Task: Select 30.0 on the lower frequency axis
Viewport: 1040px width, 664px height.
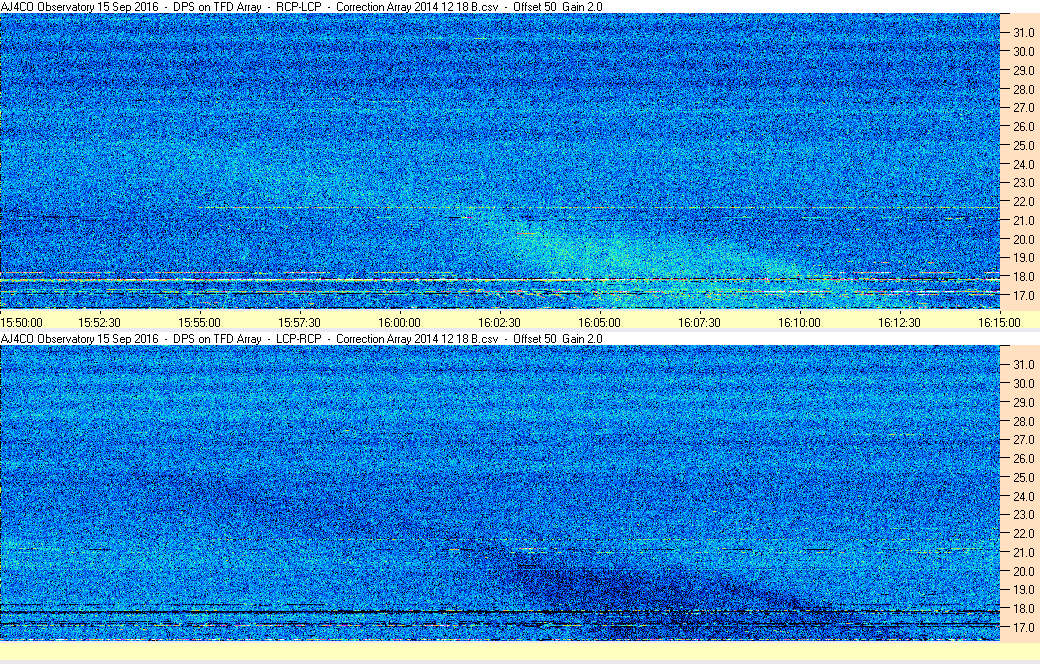Action: point(1023,383)
